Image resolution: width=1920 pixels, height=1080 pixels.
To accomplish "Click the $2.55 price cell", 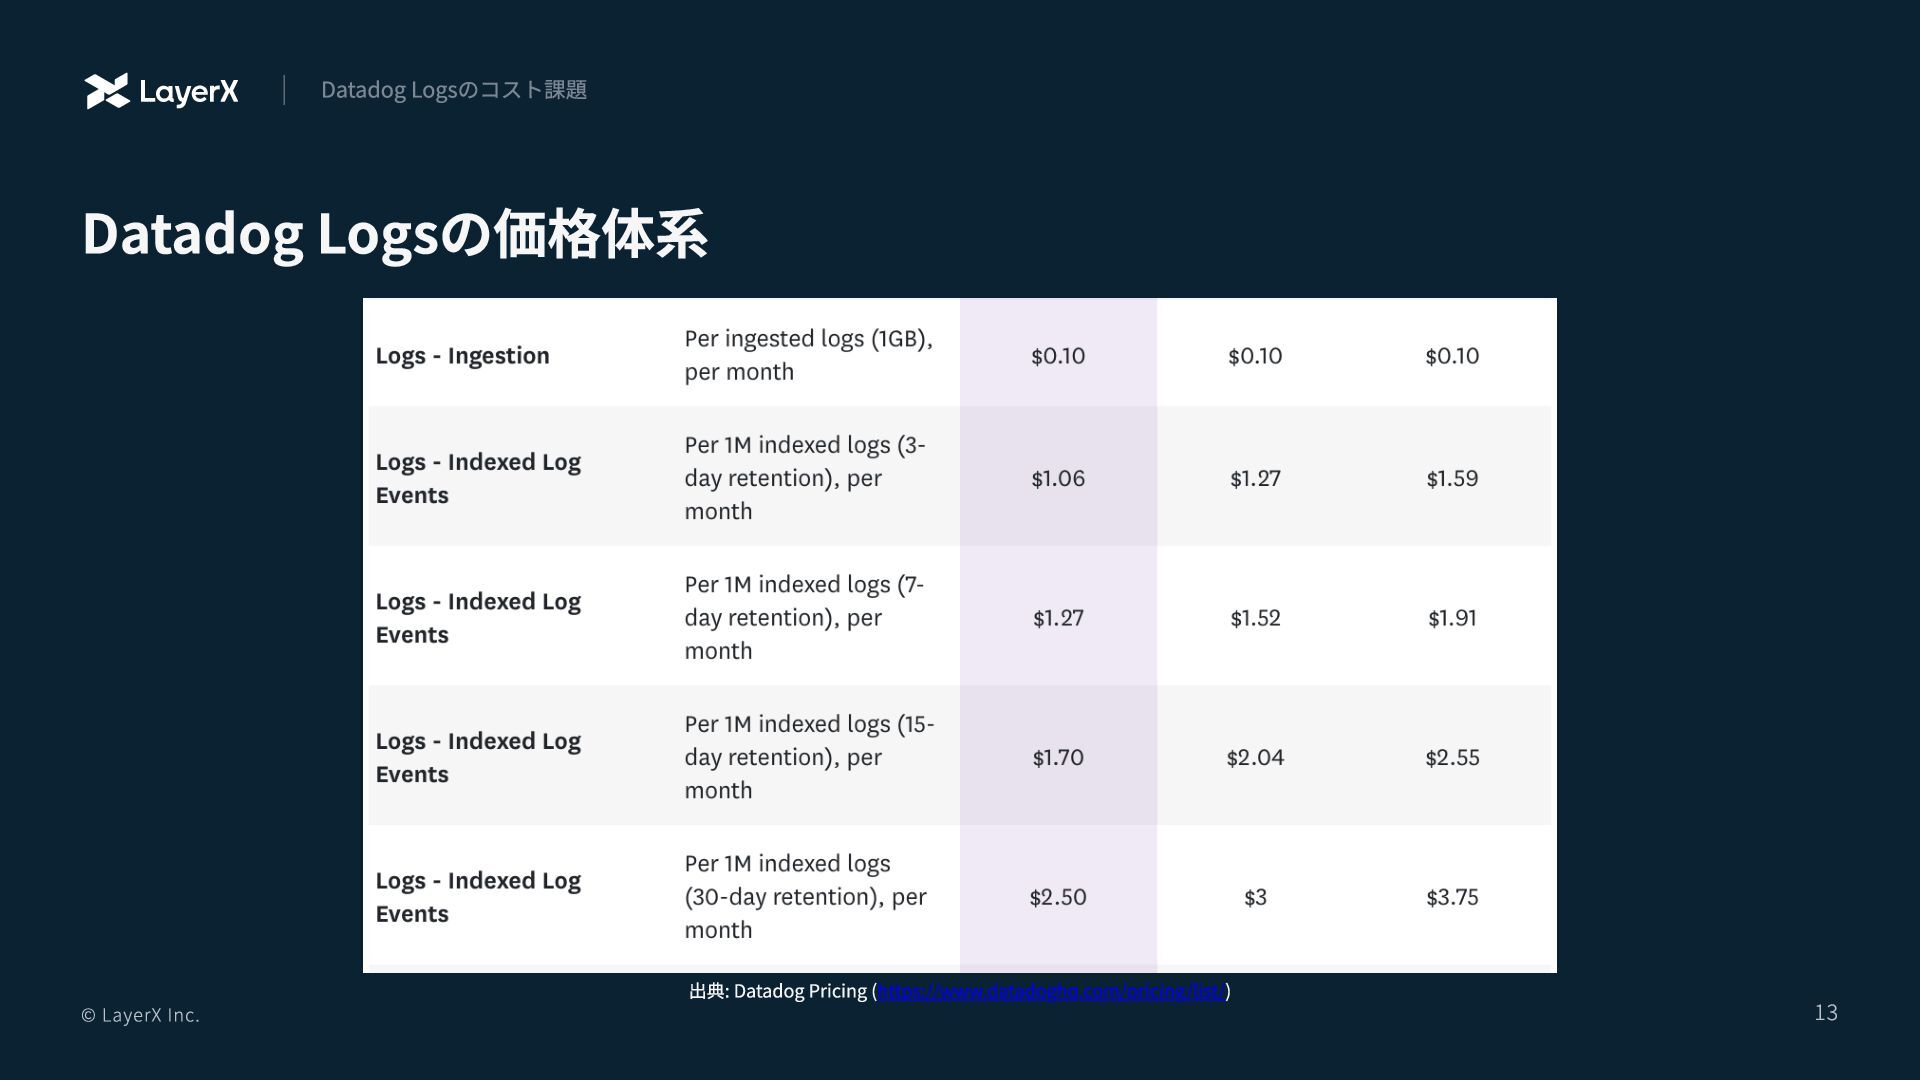I will pyautogui.click(x=1452, y=757).
